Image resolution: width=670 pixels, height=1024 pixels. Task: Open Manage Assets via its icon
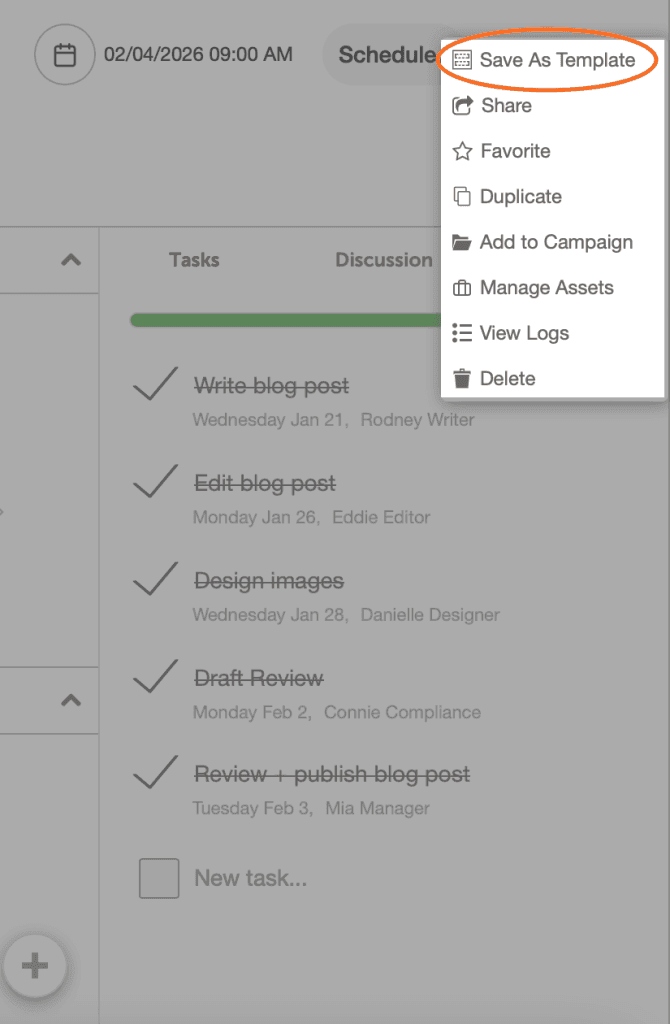[x=463, y=287]
